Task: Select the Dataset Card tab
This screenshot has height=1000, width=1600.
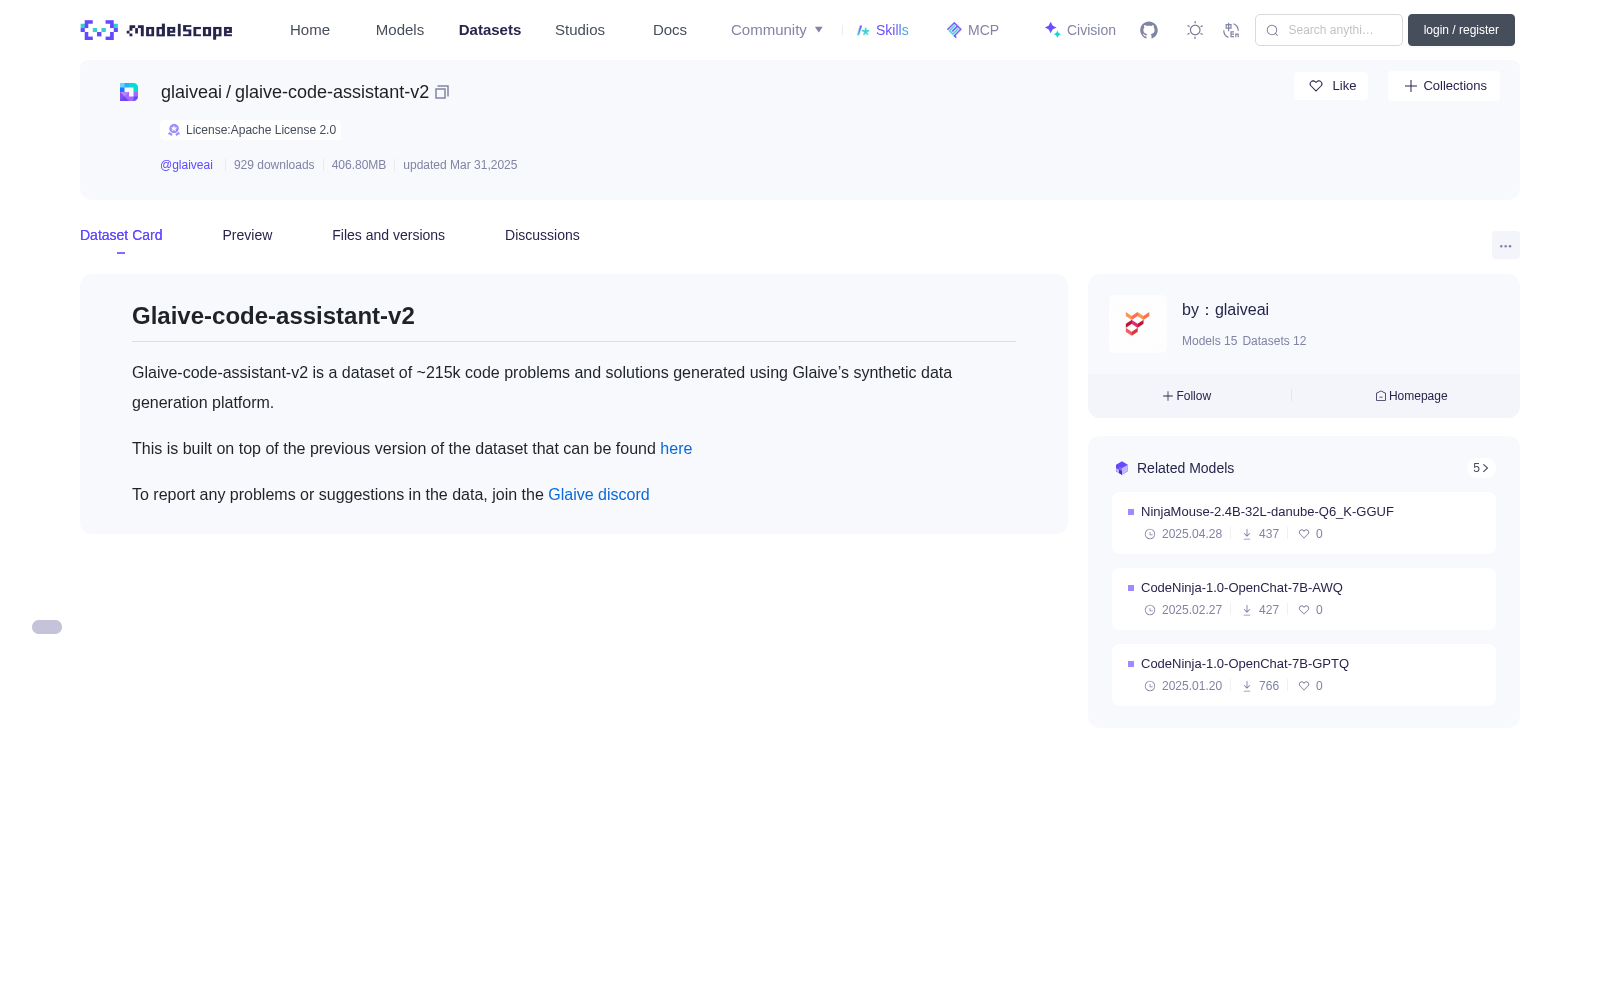Action: point(121,235)
